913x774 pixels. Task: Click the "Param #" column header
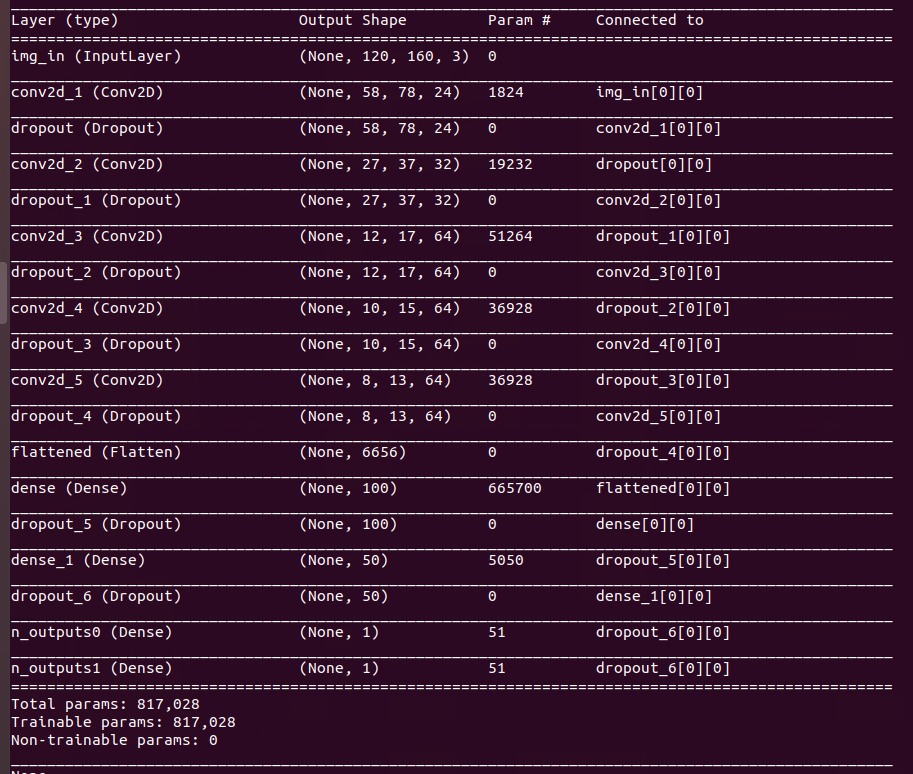pos(519,21)
